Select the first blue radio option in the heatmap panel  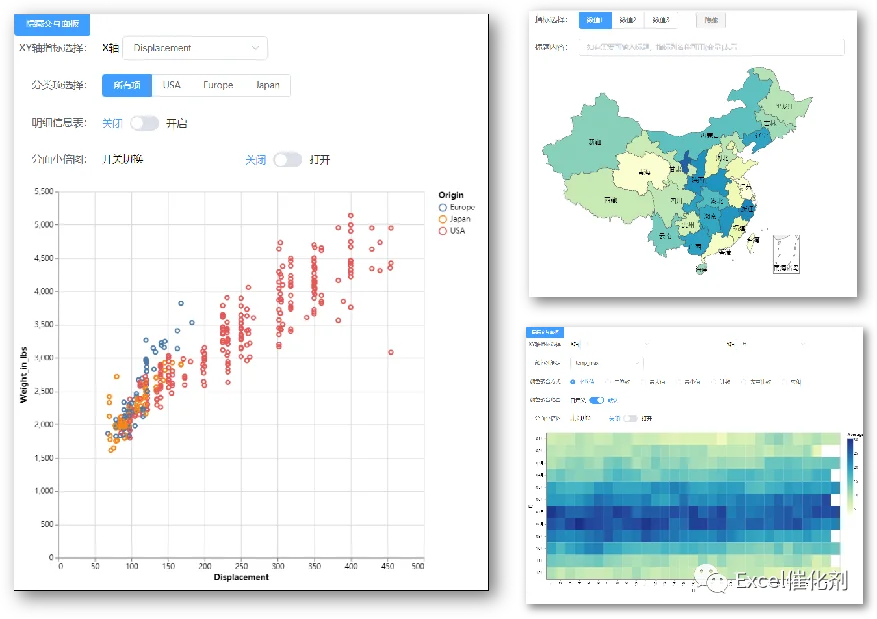[x=573, y=381]
